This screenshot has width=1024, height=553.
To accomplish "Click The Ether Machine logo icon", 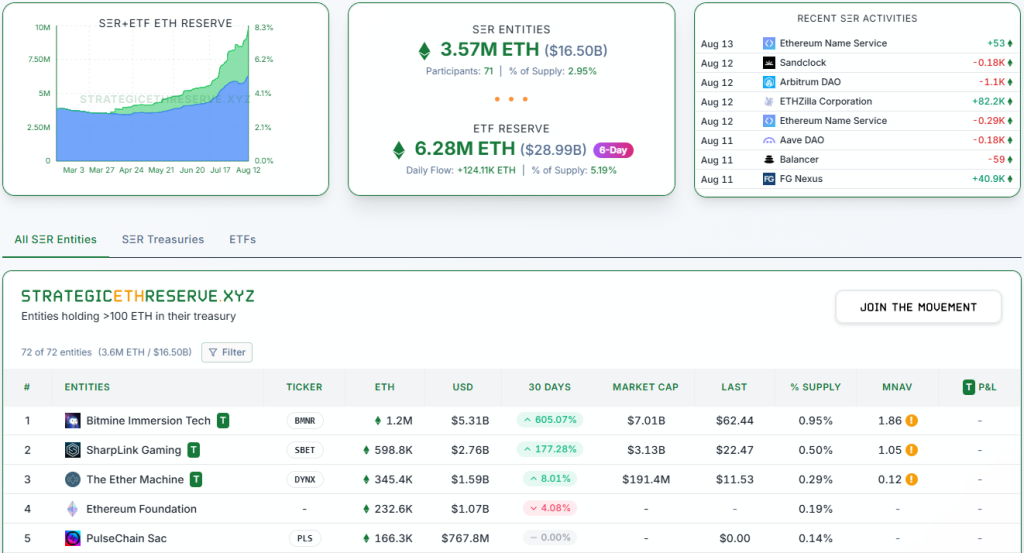I will 72,479.
